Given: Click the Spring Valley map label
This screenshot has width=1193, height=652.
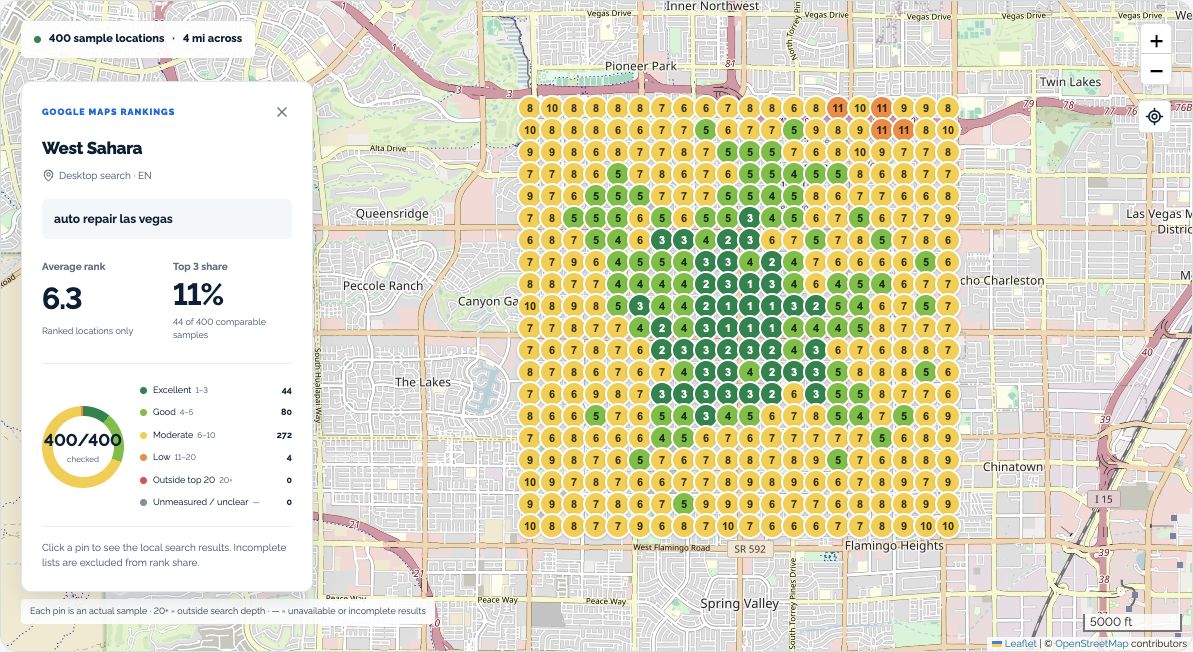Looking at the screenshot, I should 740,603.
